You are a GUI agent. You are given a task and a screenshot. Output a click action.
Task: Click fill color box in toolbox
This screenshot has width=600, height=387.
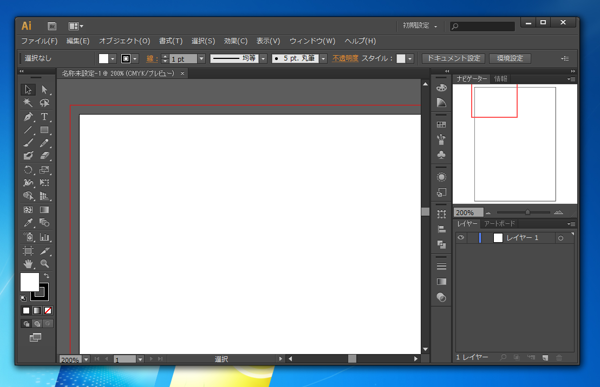tap(29, 282)
